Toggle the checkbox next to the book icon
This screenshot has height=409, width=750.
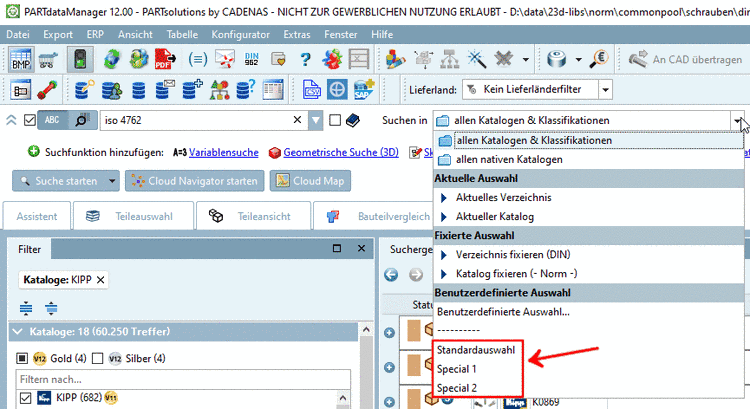(335, 120)
